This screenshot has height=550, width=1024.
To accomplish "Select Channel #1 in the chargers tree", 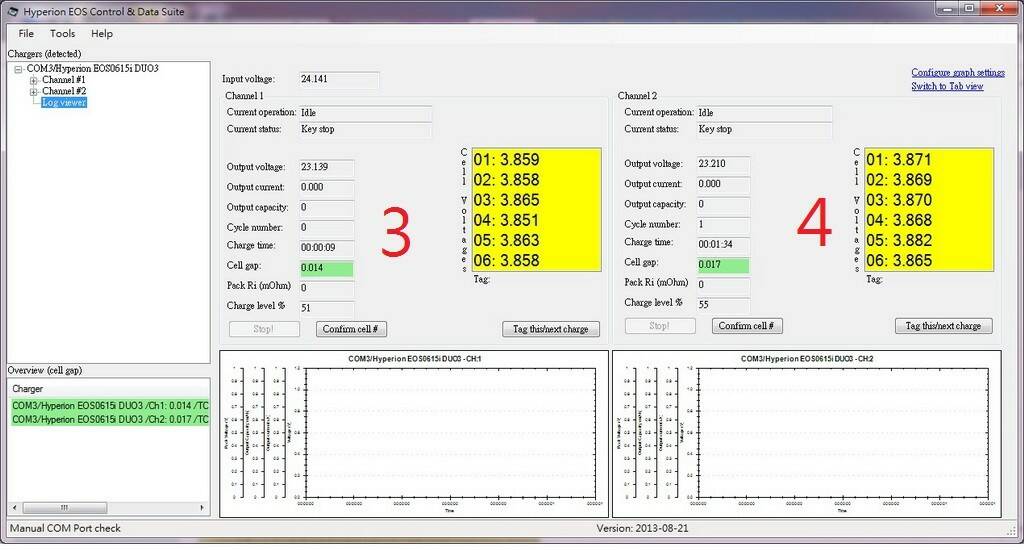I will pyautogui.click(x=63, y=80).
